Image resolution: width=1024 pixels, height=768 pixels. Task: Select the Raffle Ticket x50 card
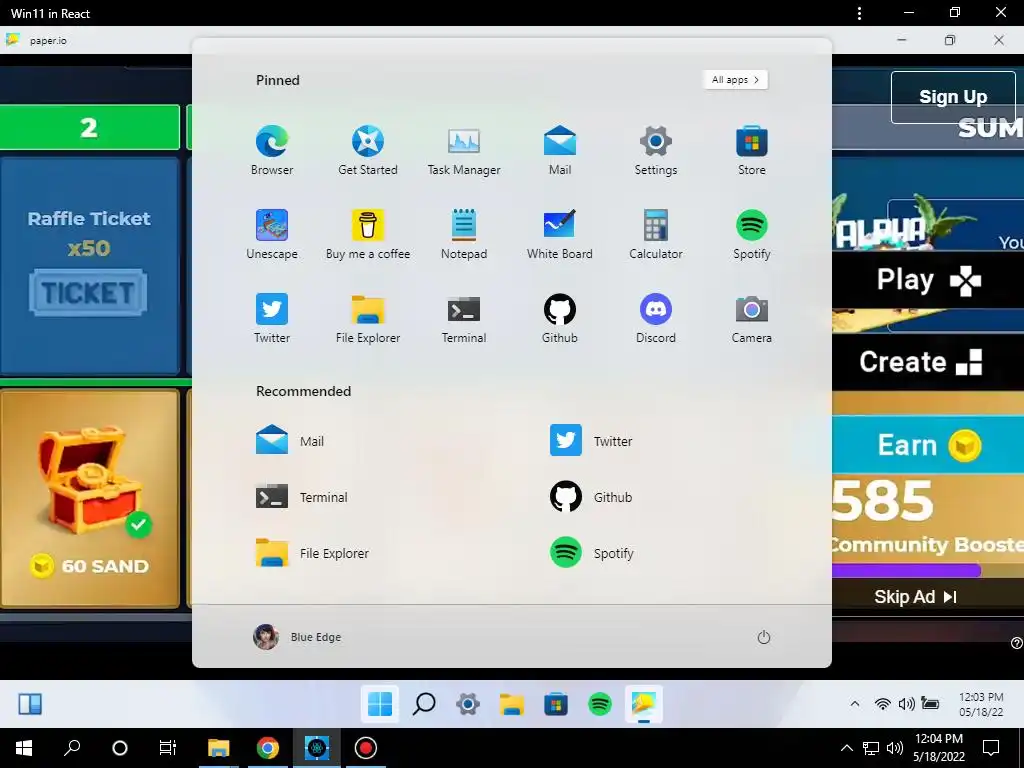pos(90,265)
